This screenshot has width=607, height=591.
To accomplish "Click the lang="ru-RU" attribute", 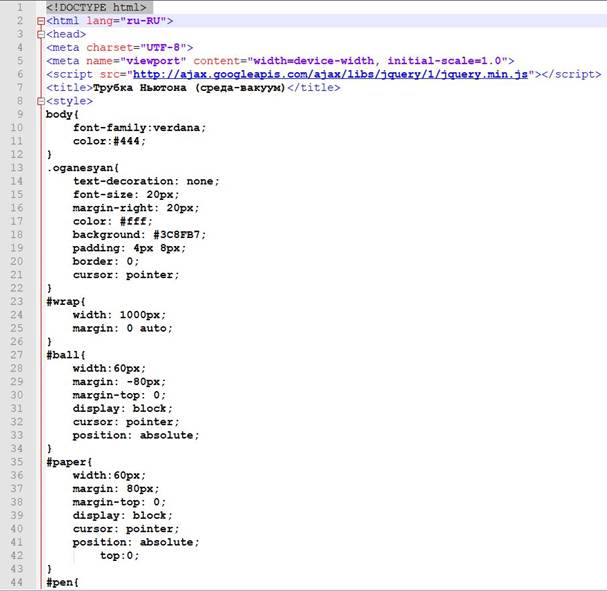I will pyautogui.click(x=126, y=21).
